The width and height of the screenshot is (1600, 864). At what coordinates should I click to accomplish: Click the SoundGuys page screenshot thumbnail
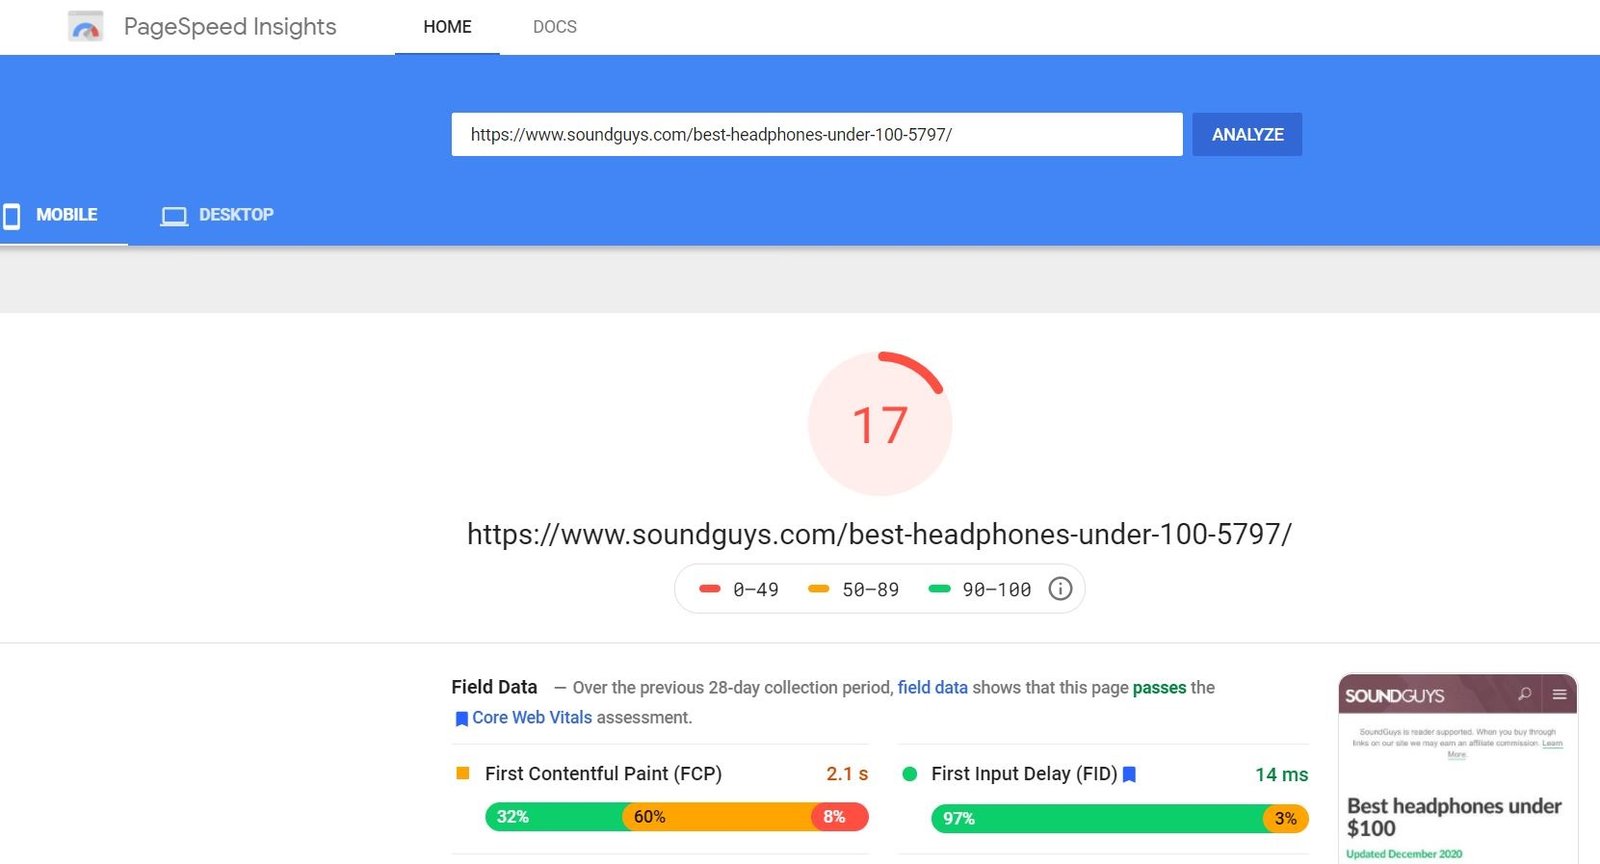(x=1458, y=768)
